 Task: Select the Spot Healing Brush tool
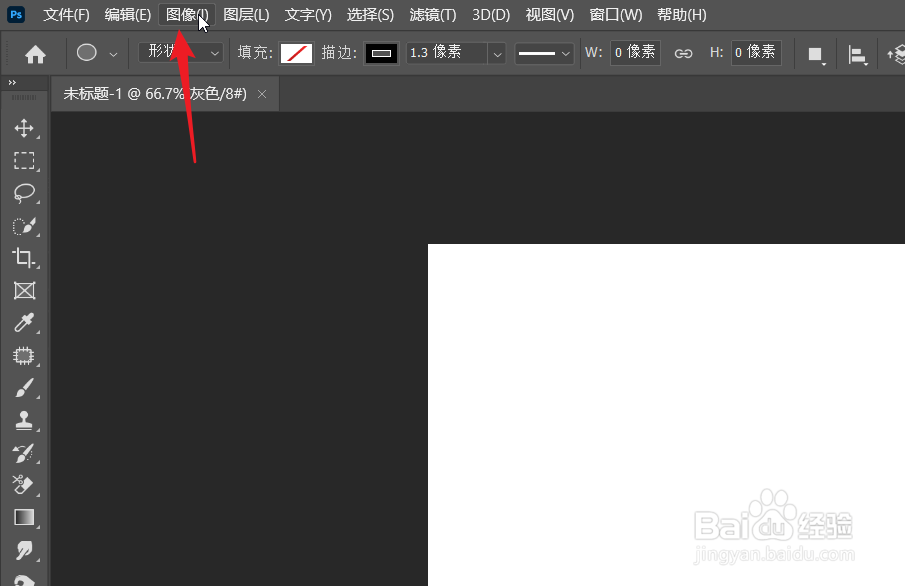[24, 356]
